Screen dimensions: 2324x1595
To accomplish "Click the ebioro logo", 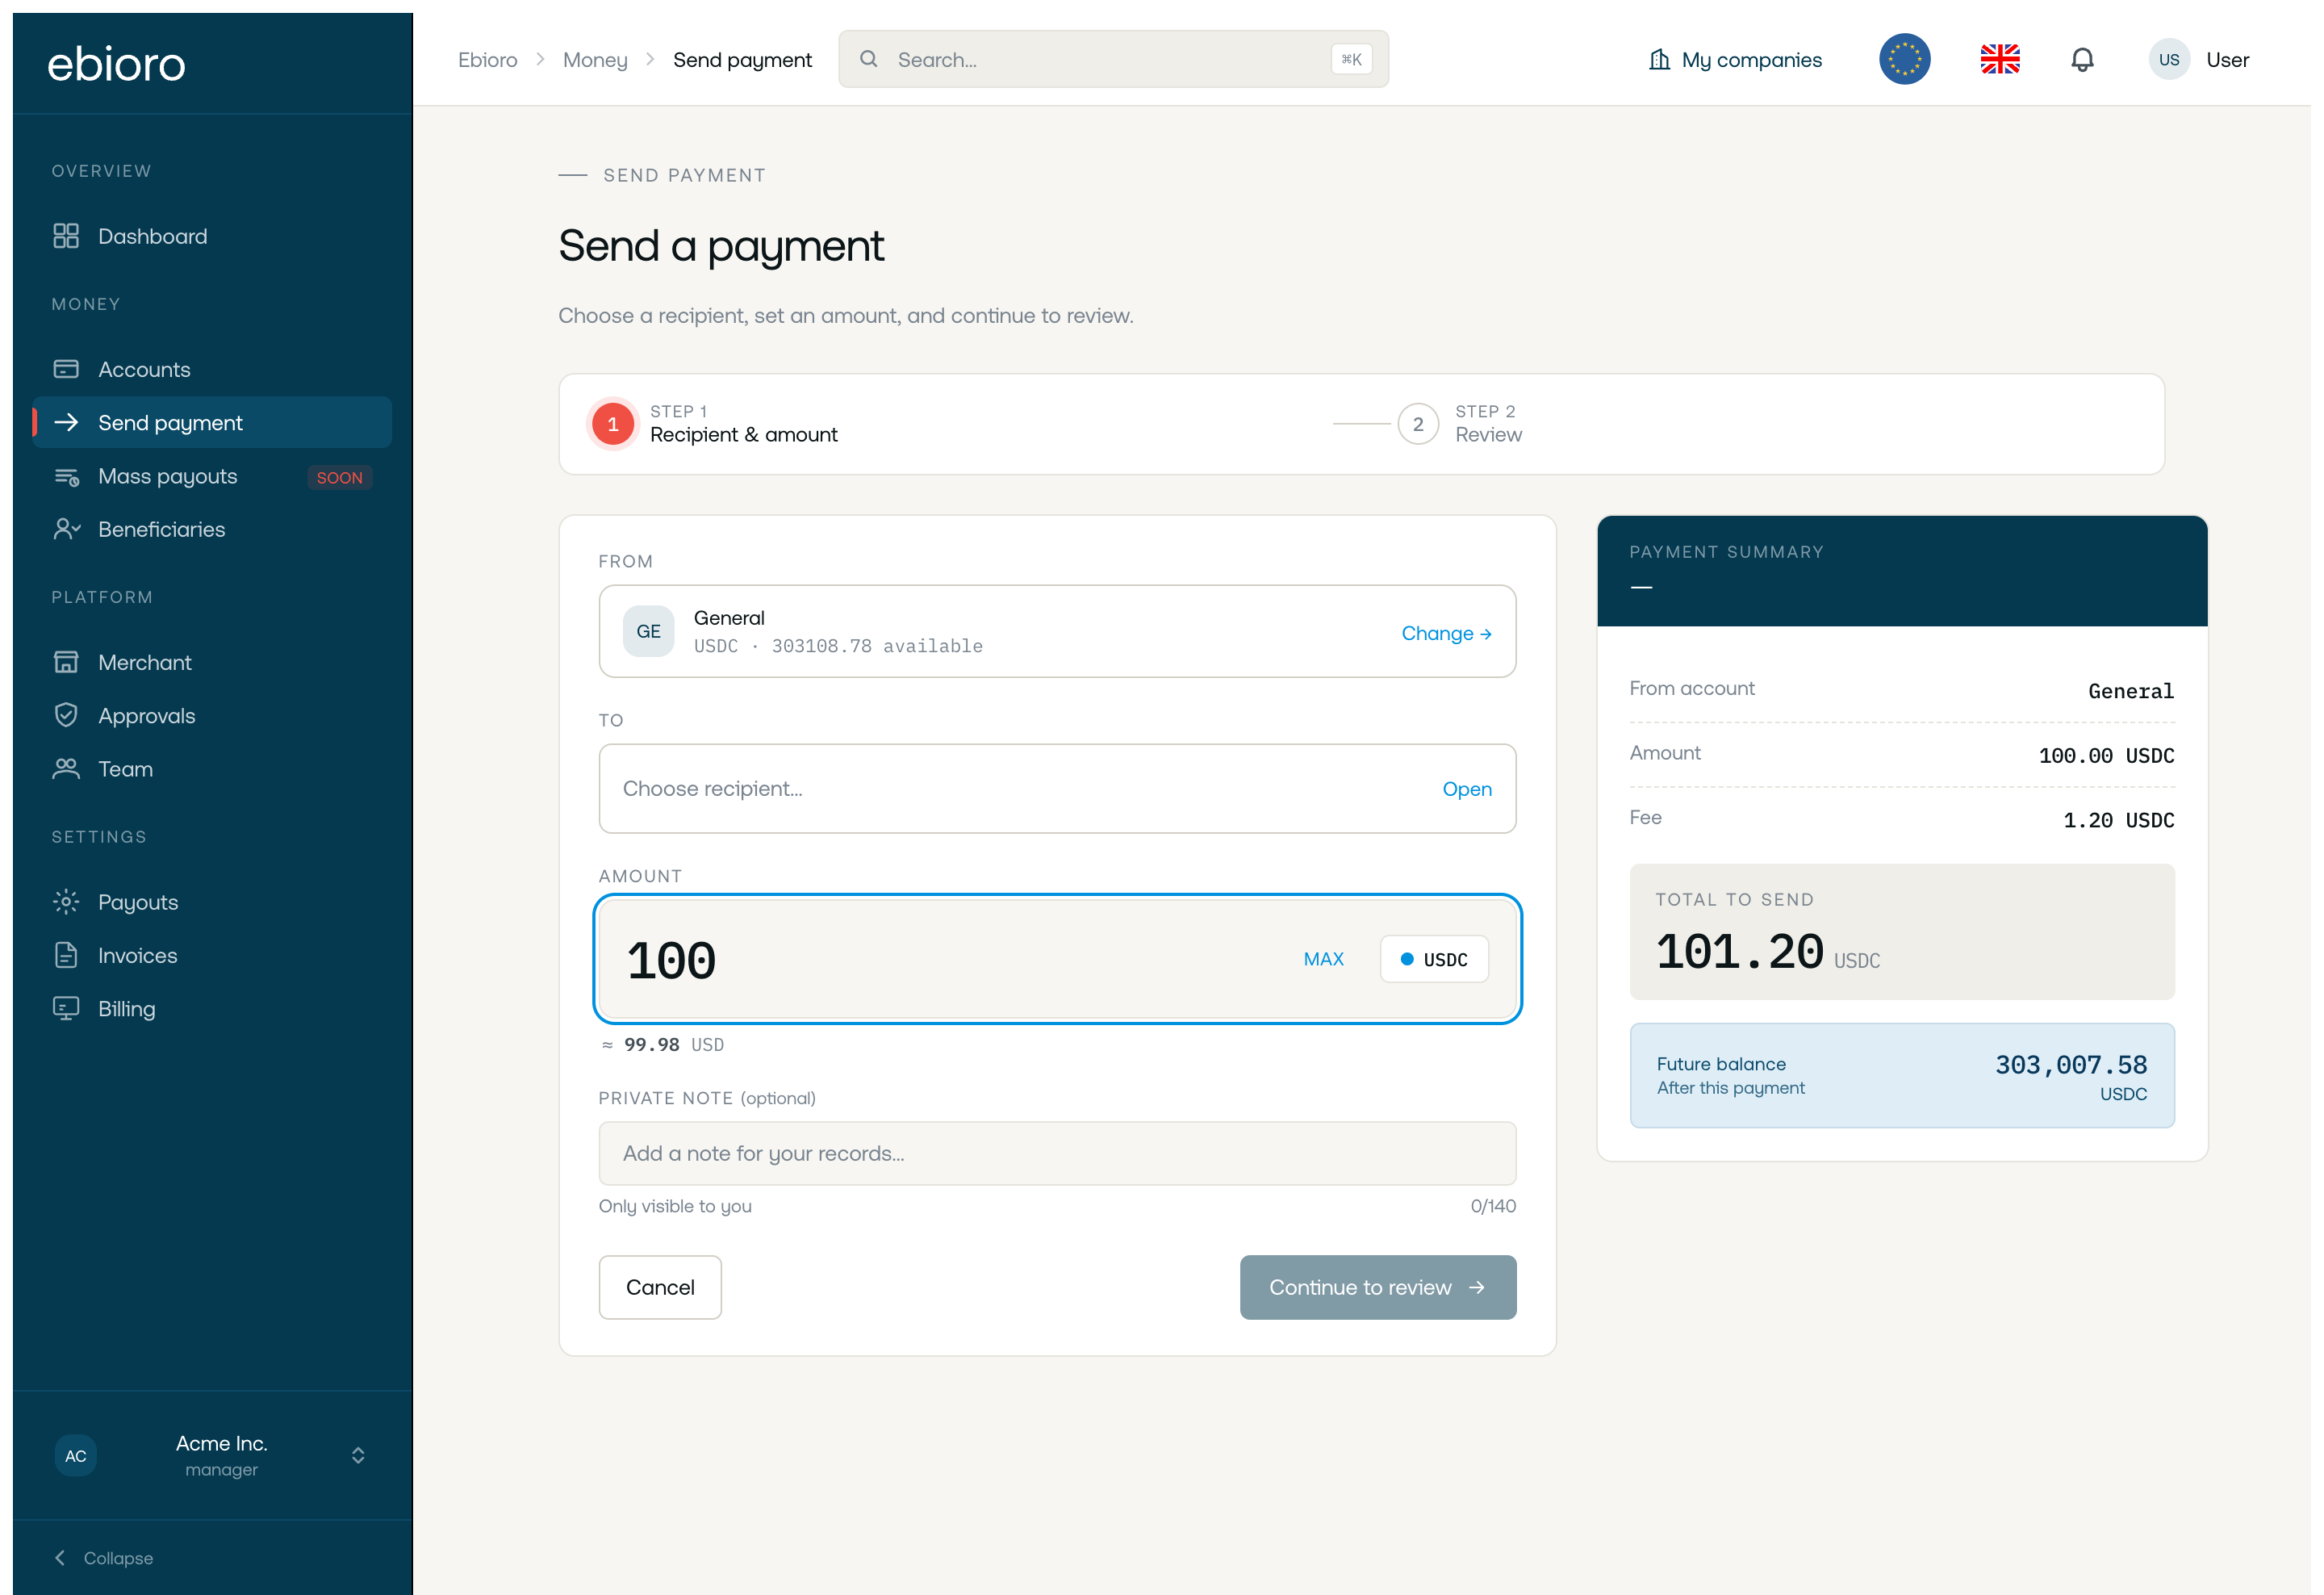I will pos(116,63).
